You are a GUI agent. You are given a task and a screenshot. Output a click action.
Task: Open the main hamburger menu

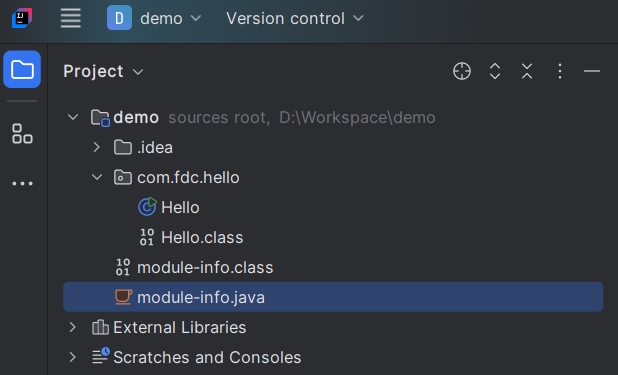point(71,18)
